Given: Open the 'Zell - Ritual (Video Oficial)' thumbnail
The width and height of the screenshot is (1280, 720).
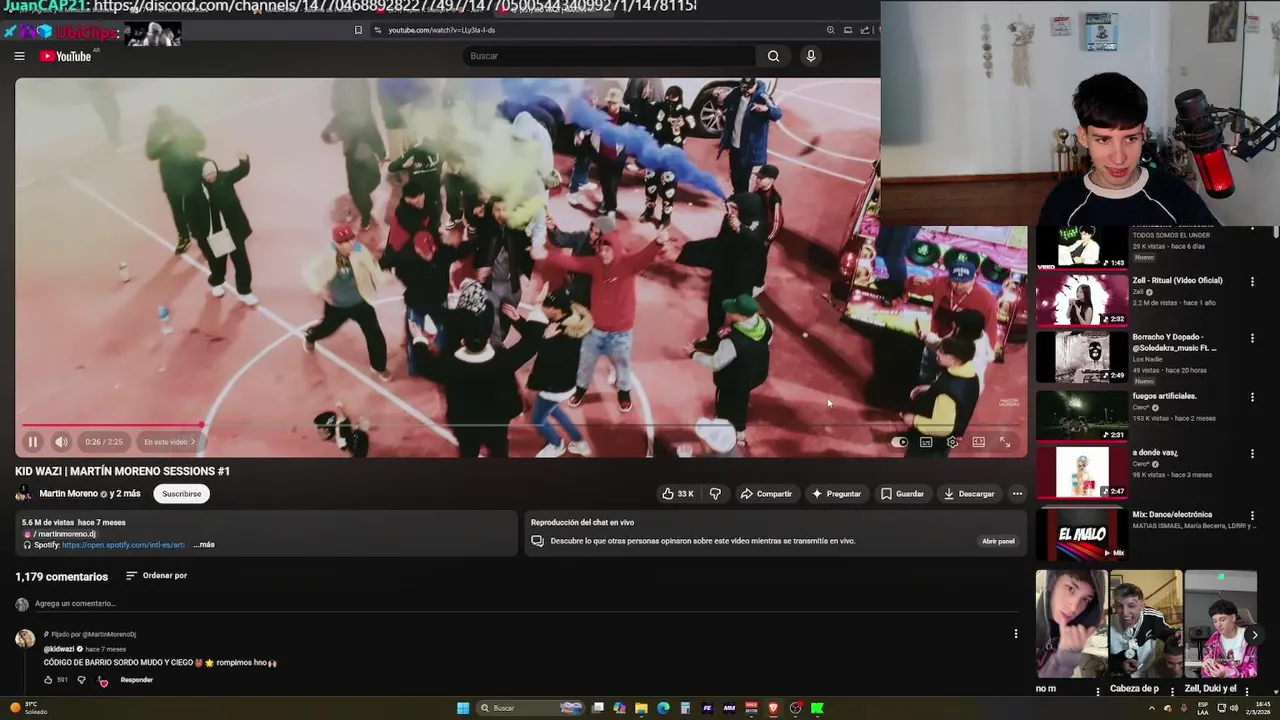Looking at the screenshot, I should pos(1082,299).
